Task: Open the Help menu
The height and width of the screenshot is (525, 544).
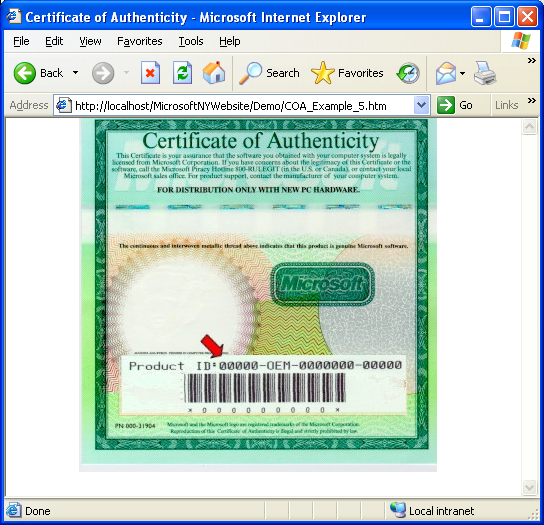Action: point(230,41)
